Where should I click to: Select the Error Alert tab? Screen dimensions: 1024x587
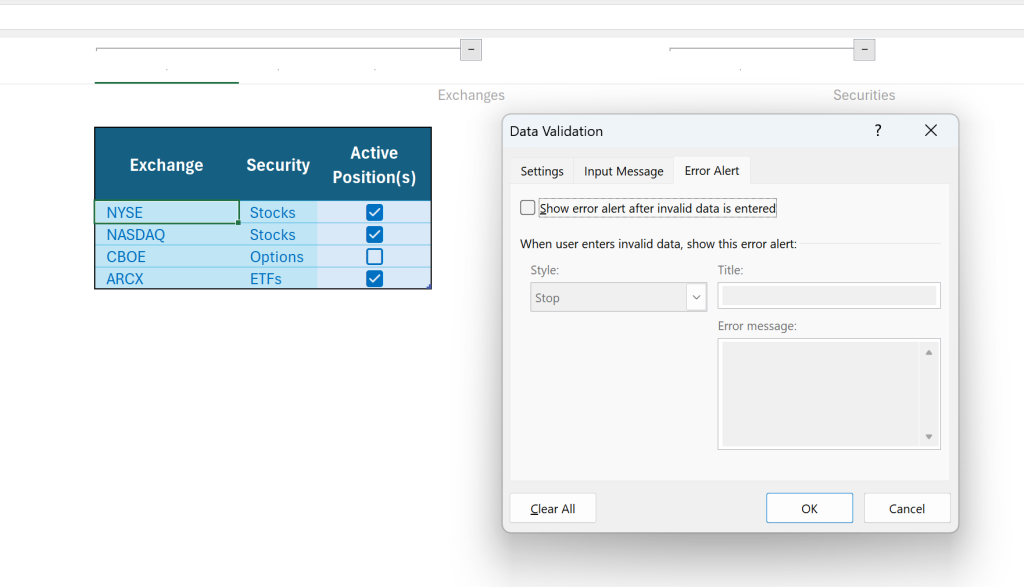(x=712, y=170)
